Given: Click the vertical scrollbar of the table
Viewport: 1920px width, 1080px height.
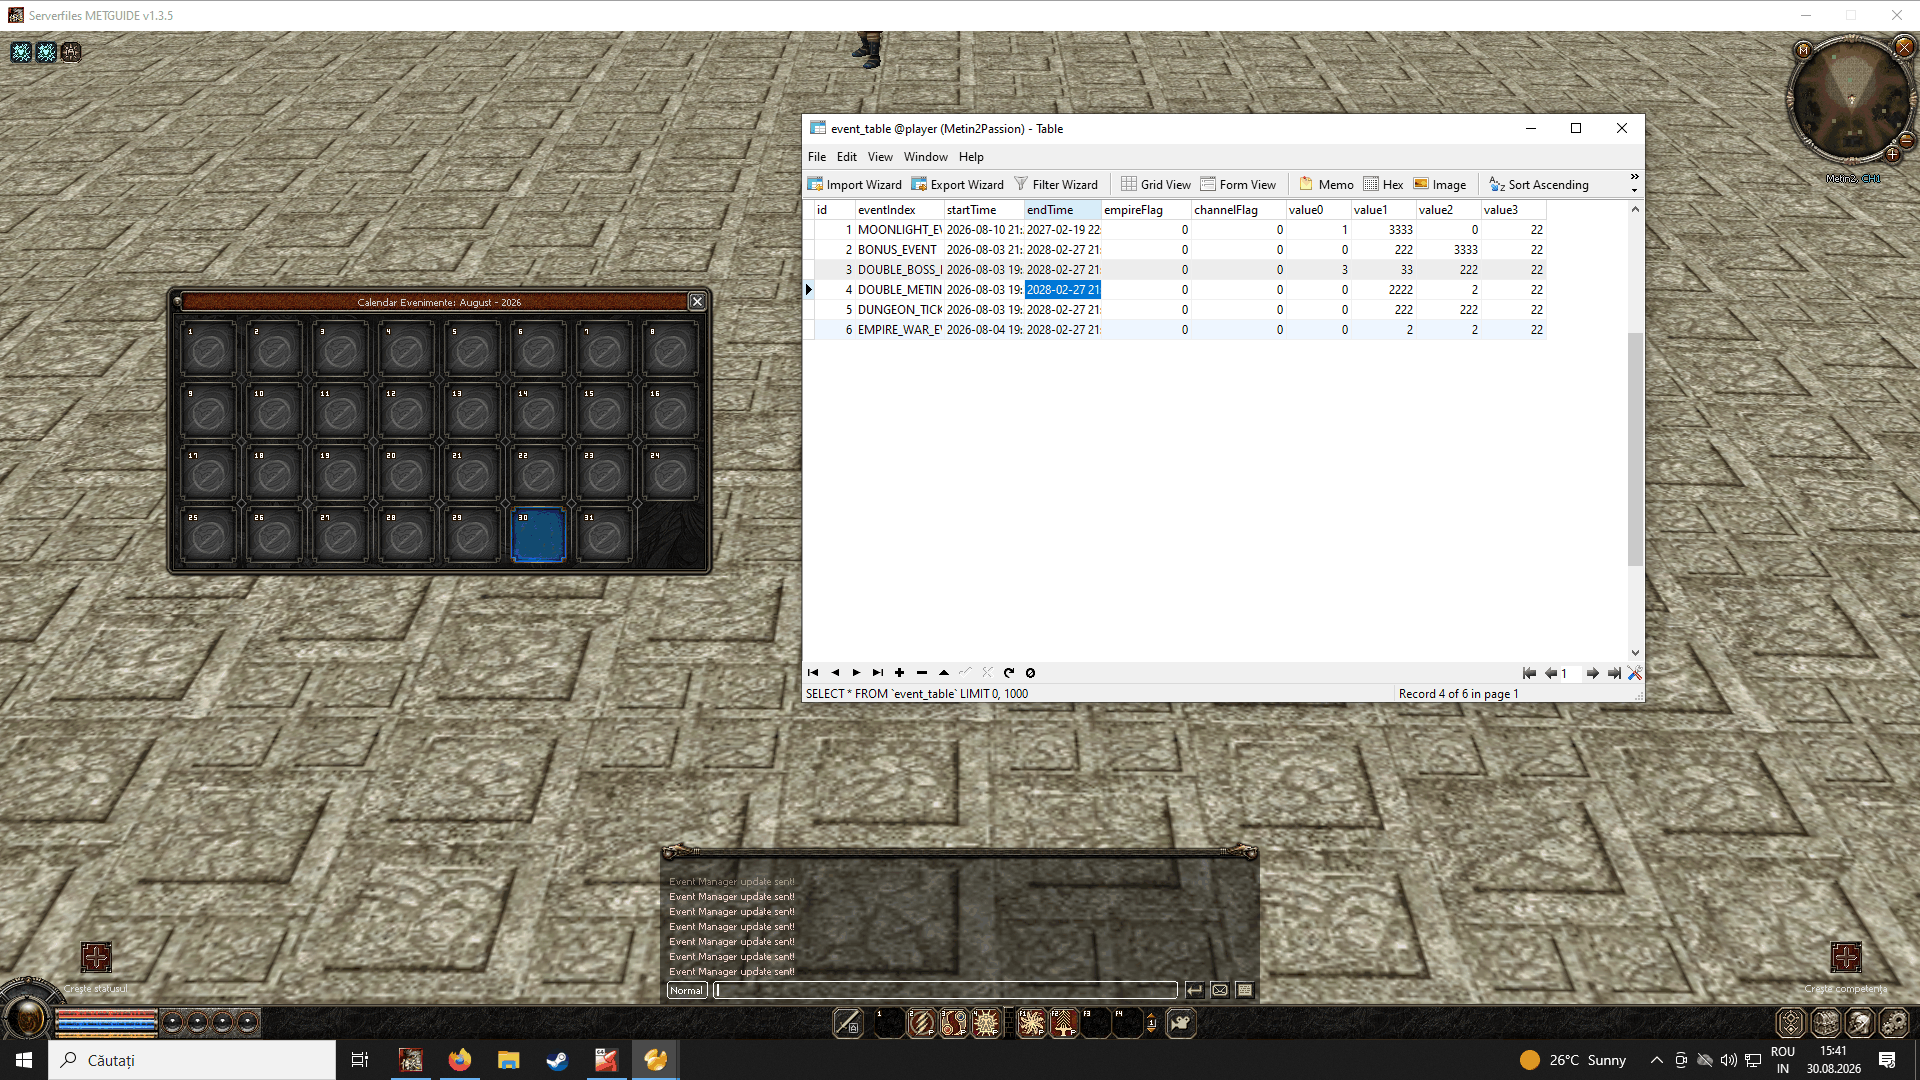Looking at the screenshot, I should pos(1635,449).
